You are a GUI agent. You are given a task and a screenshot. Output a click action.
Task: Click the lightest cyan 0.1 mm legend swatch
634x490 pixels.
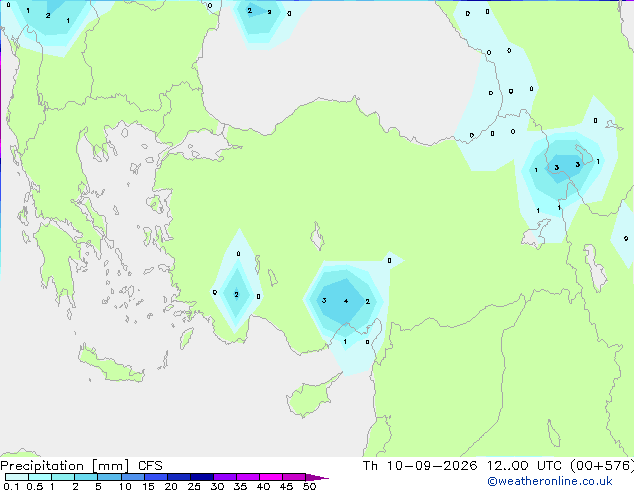pos(17,477)
